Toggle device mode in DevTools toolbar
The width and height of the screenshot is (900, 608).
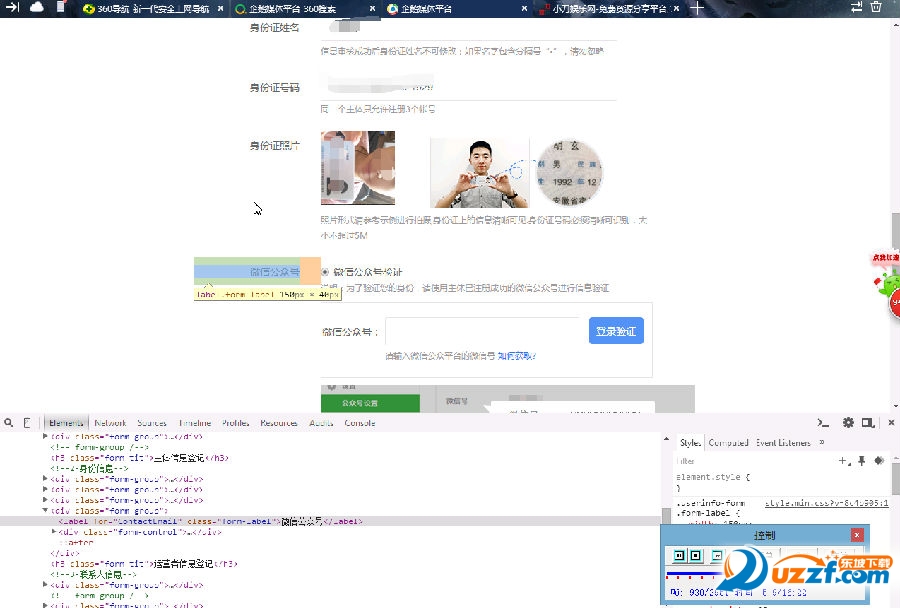coord(27,422)
